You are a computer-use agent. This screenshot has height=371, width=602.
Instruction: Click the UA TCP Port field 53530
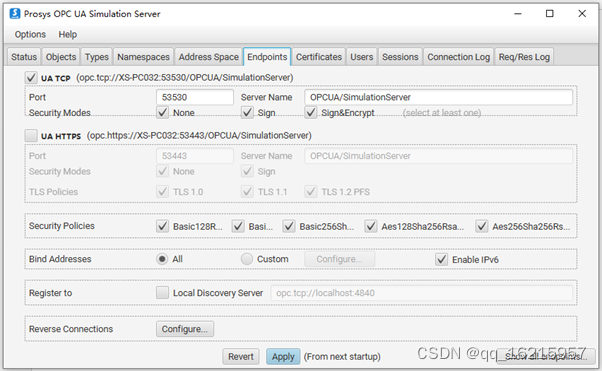195,97
